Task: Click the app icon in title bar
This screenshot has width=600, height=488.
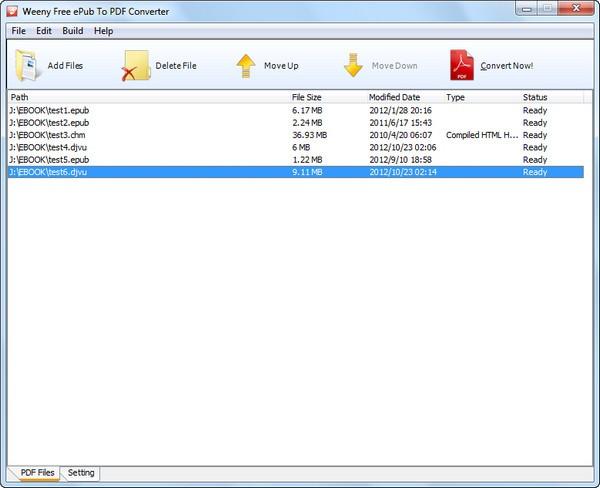Action: tap(13, 11)
